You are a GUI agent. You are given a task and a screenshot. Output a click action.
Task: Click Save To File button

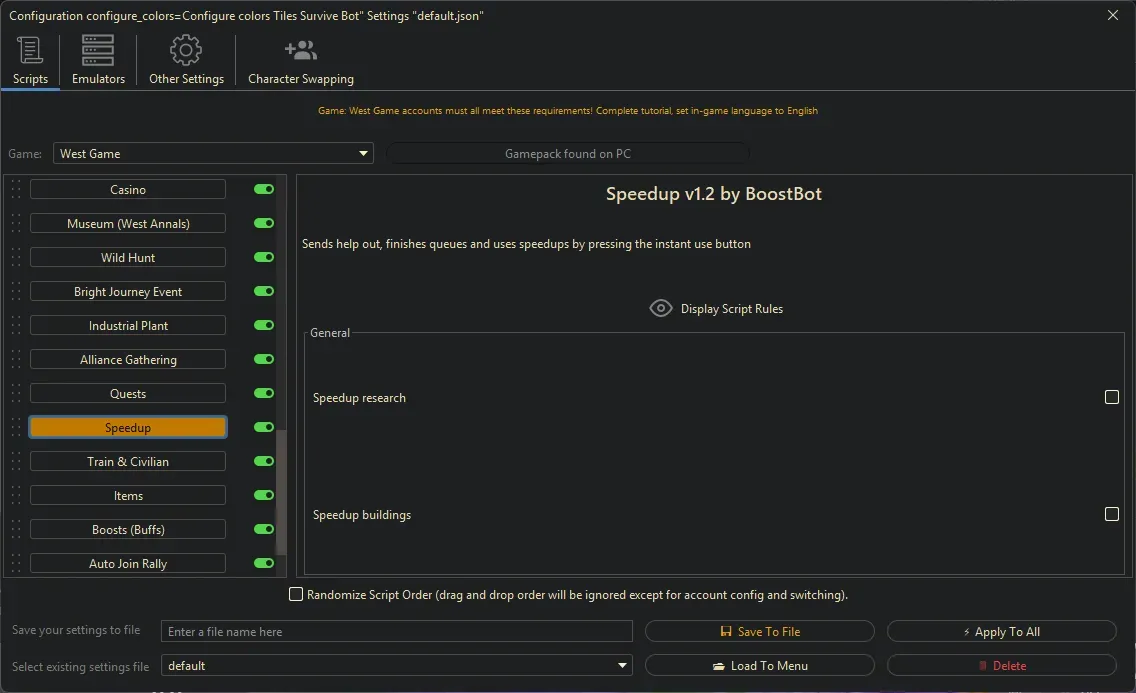760,632
